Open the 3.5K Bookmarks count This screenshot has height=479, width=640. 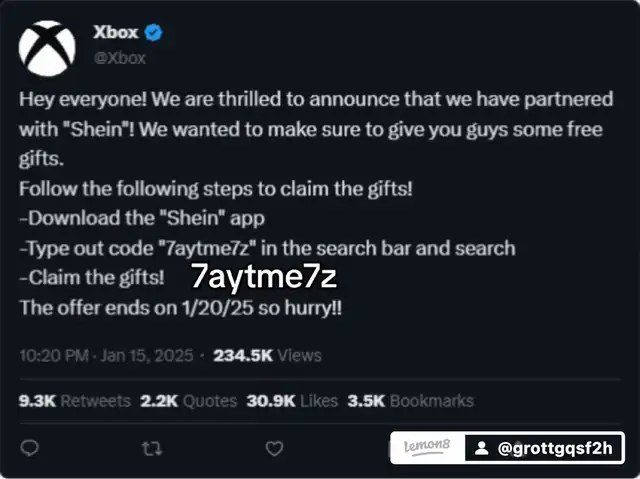coord(410,401)
